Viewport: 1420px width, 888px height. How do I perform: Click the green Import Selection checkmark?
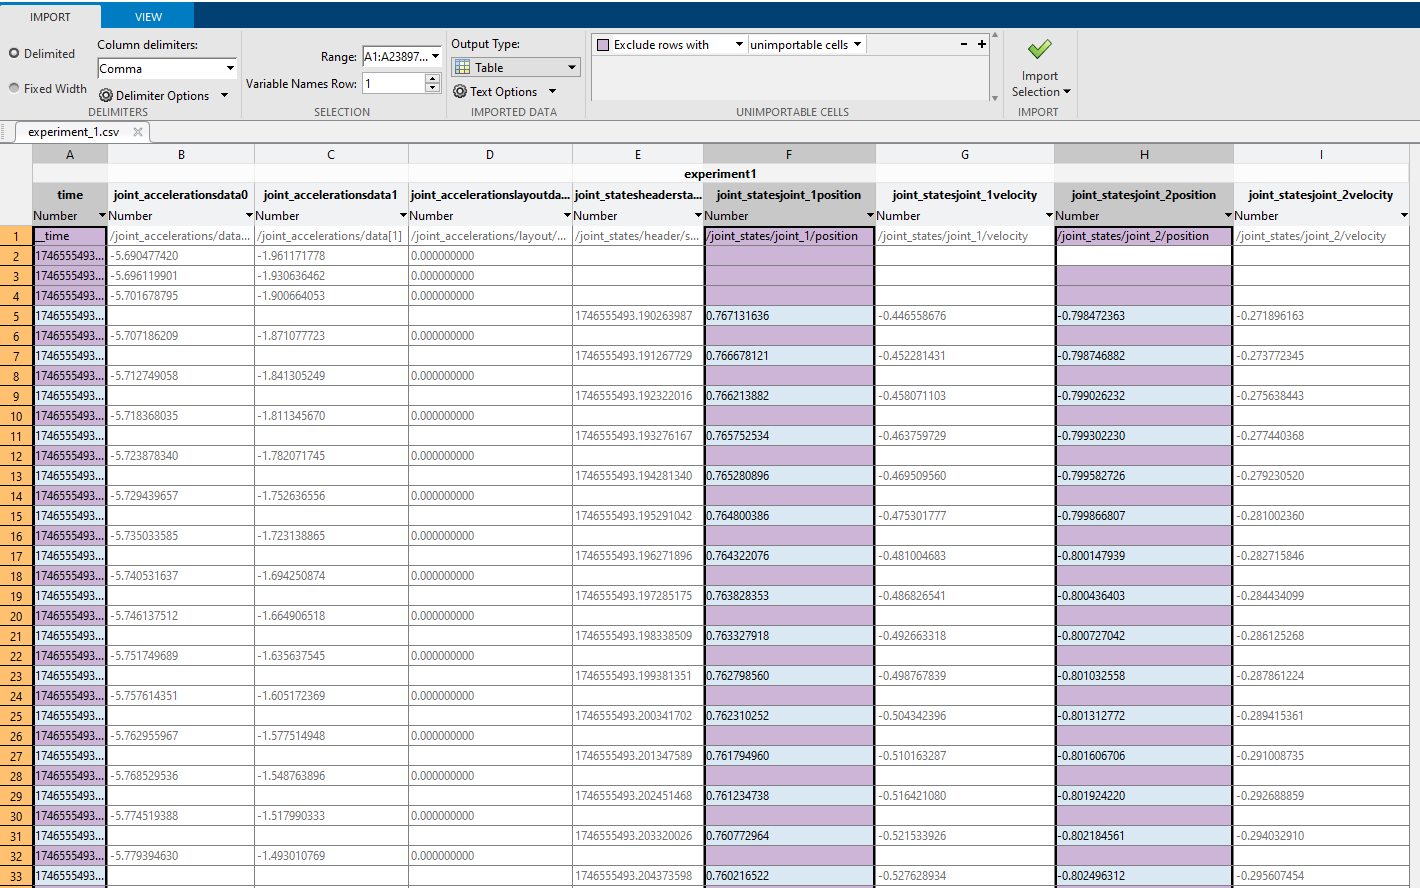[x=1040, y=49]
